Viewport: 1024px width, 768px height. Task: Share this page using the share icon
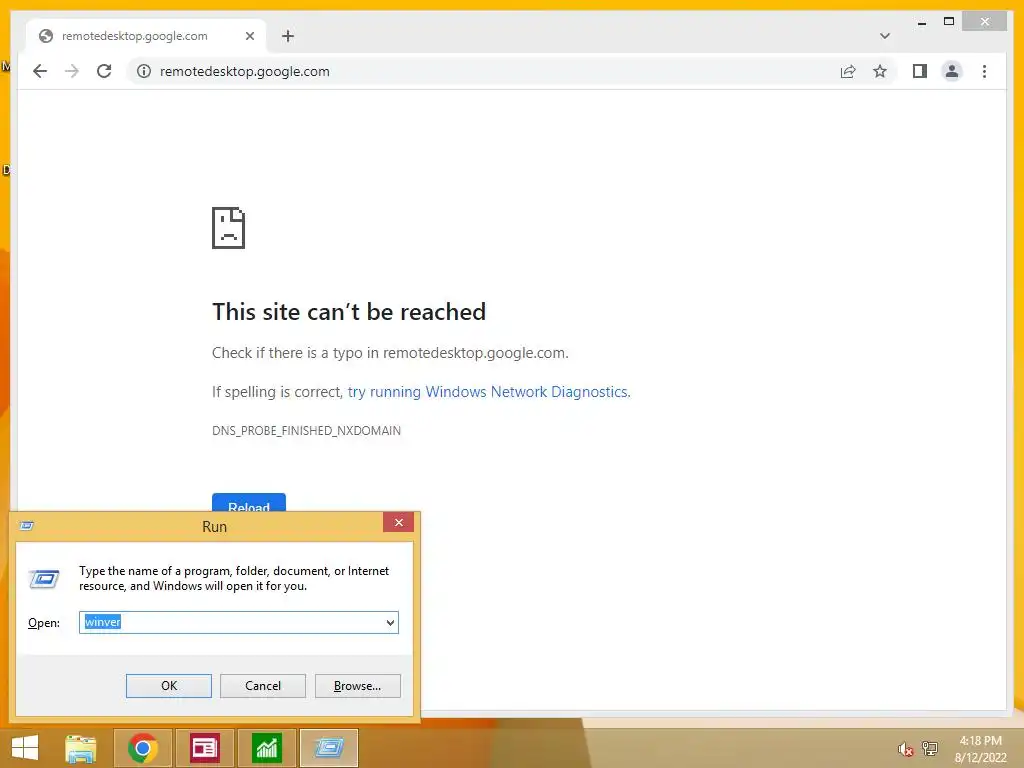click(x=848, y=71)
